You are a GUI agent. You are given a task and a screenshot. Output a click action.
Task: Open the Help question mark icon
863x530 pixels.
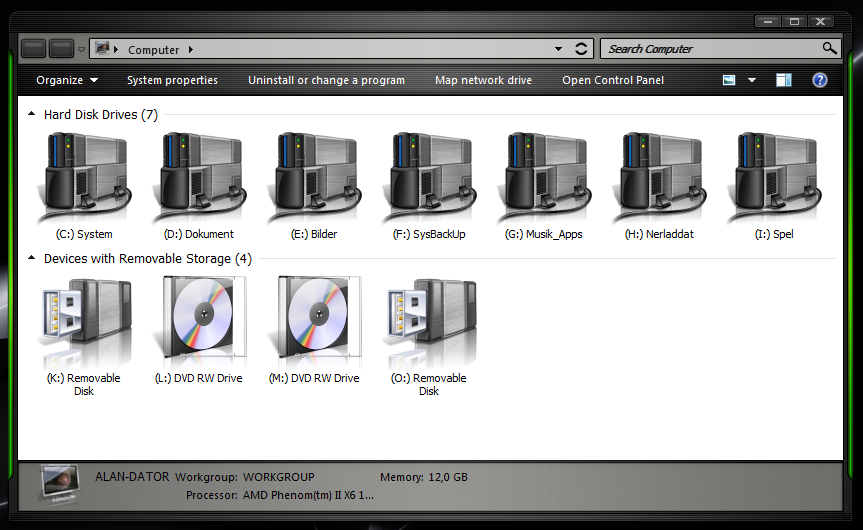(820, 80)
